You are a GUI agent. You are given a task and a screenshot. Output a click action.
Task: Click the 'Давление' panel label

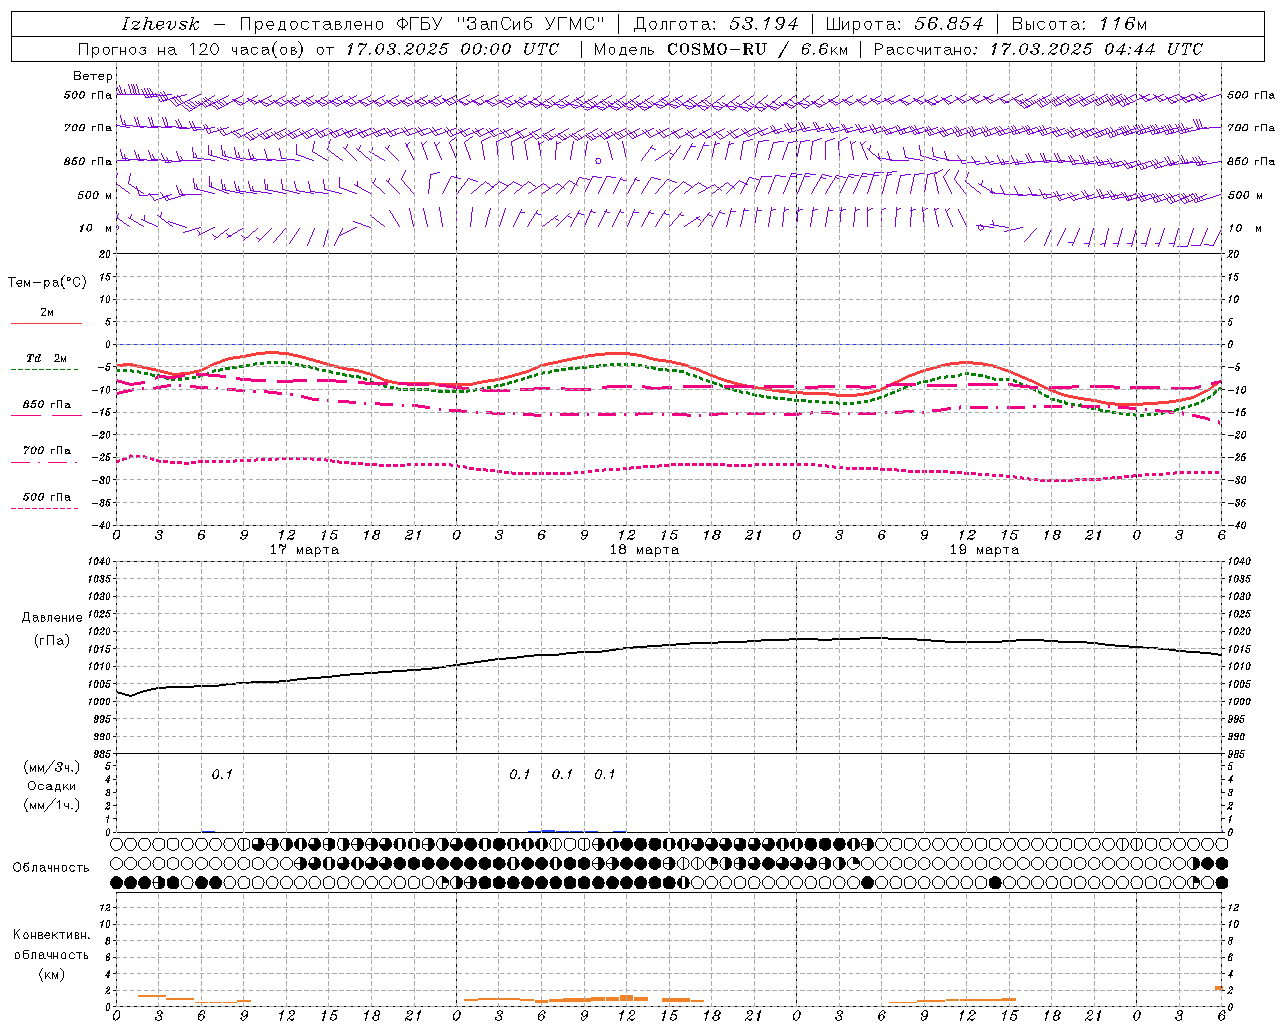click(x=52, y=618)
